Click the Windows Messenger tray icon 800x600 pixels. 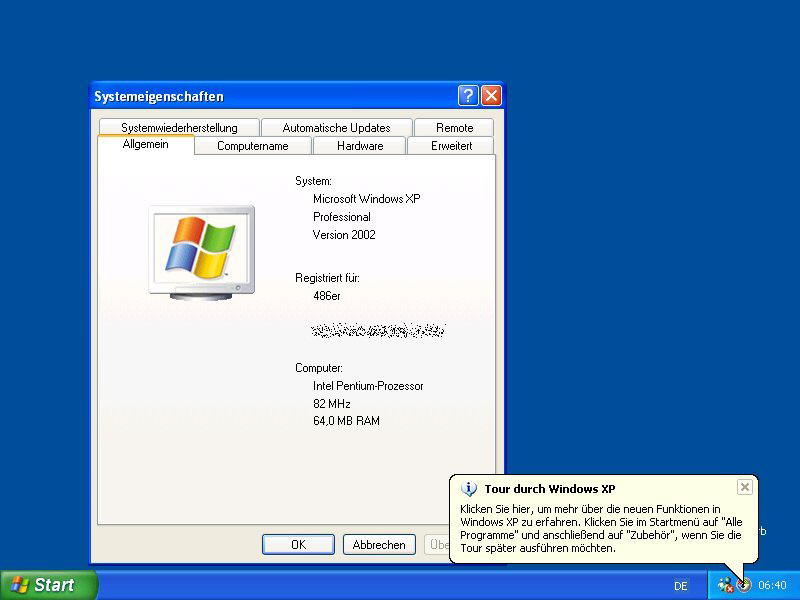(x=725, y=585)
